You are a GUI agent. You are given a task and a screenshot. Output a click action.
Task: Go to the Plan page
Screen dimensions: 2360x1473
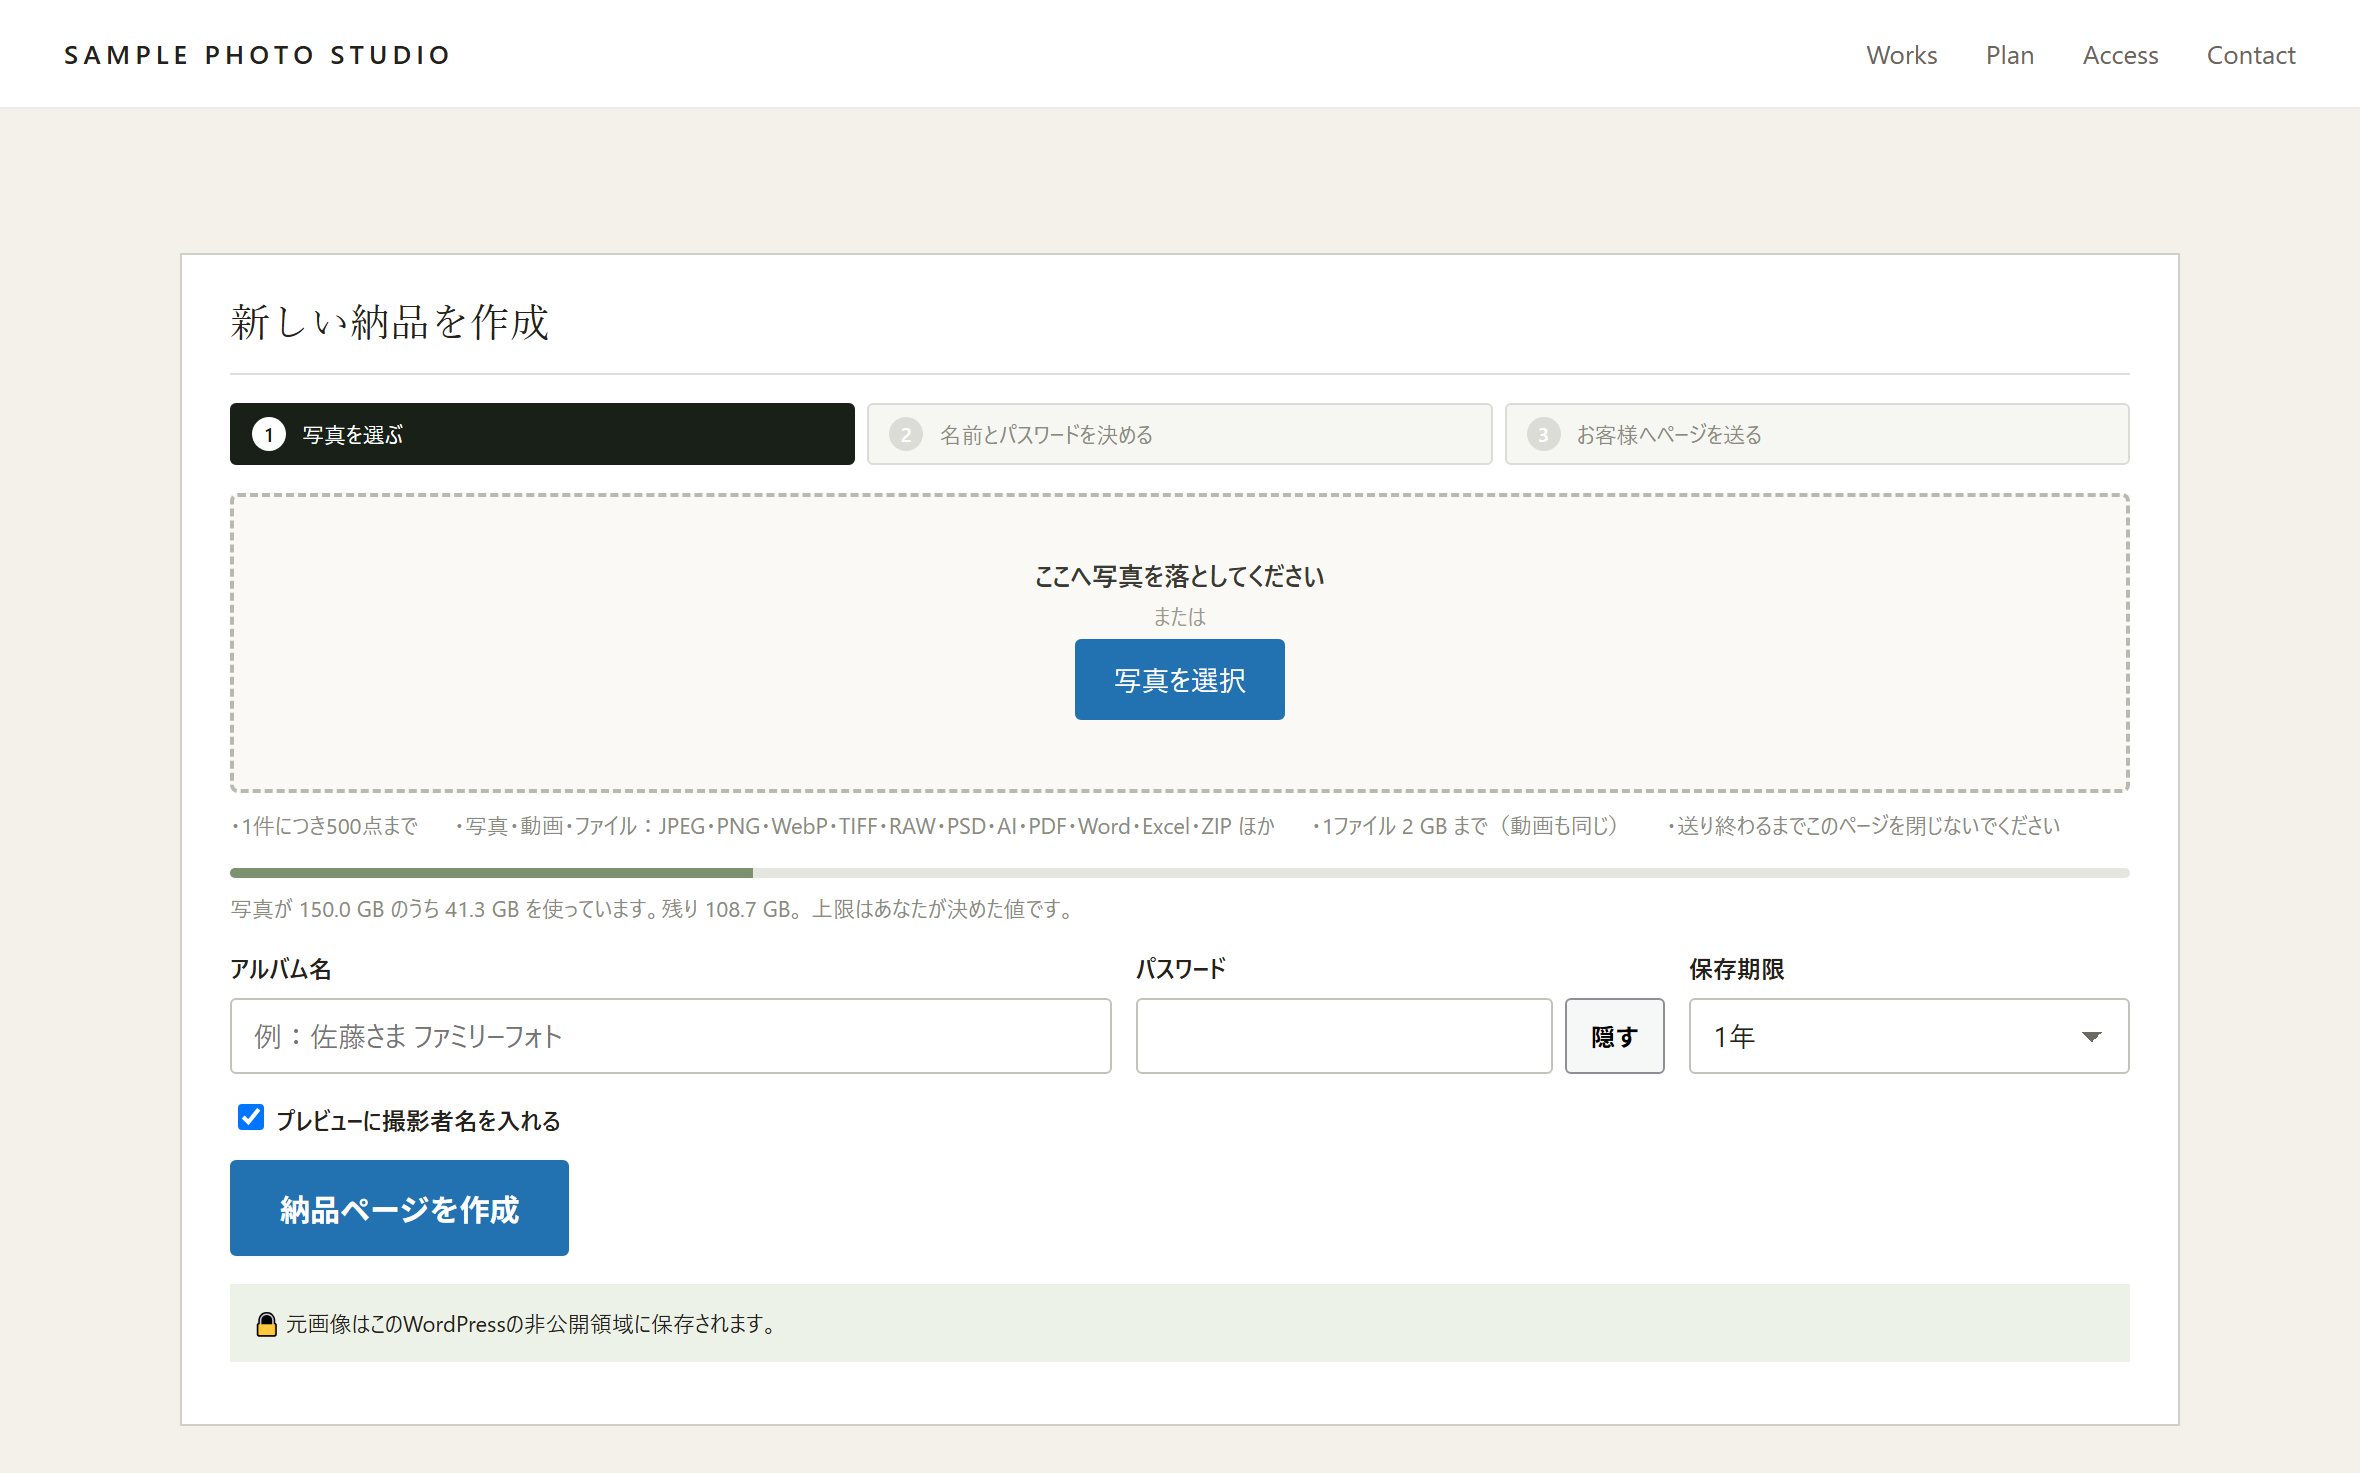coord(2009,55)
